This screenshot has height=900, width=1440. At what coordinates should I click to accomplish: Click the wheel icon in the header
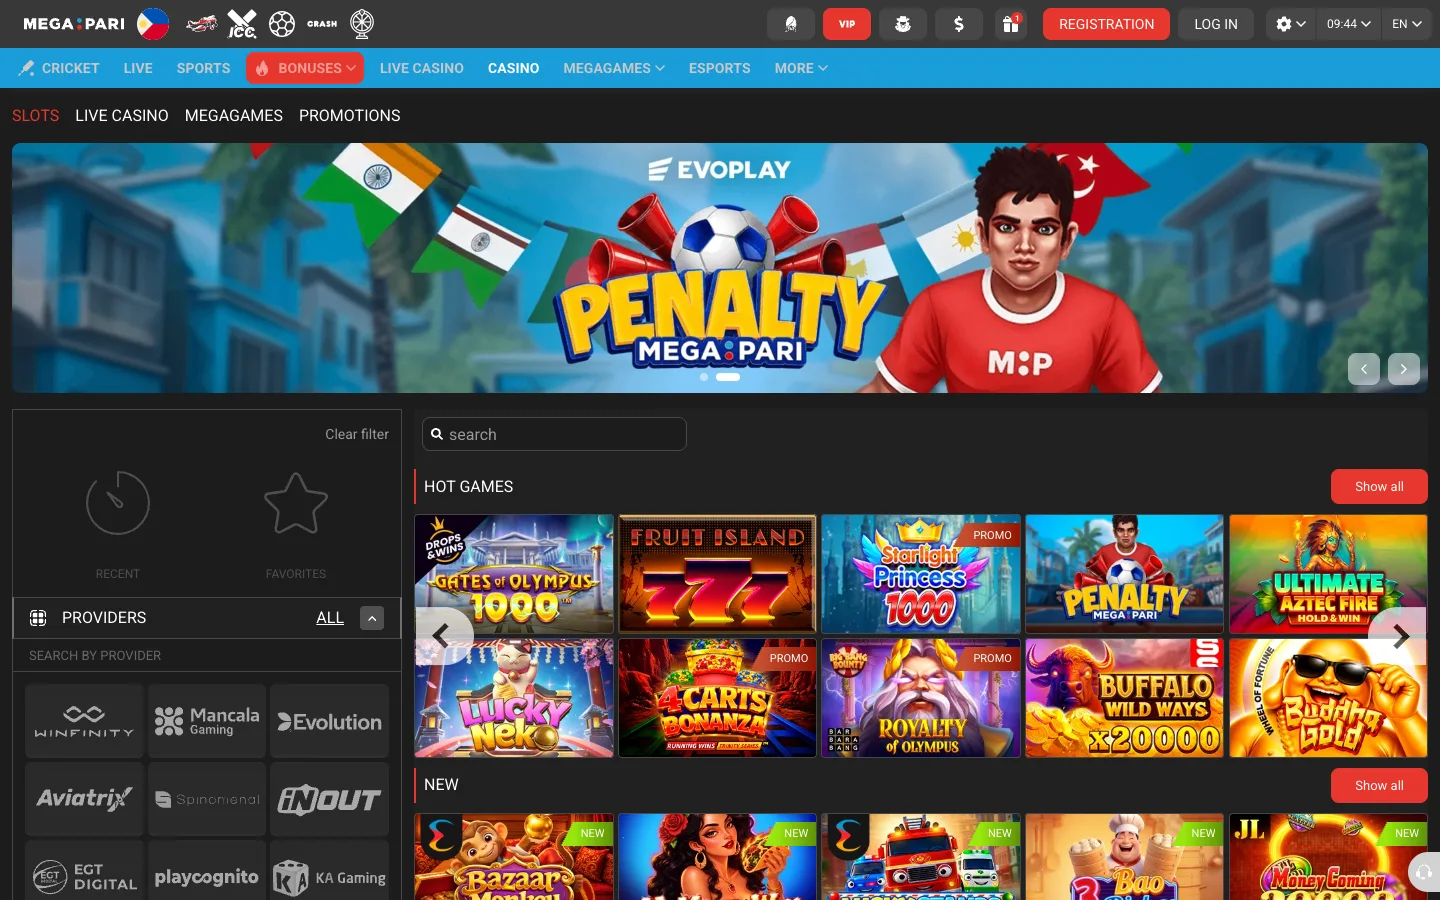tap(362, 24)
